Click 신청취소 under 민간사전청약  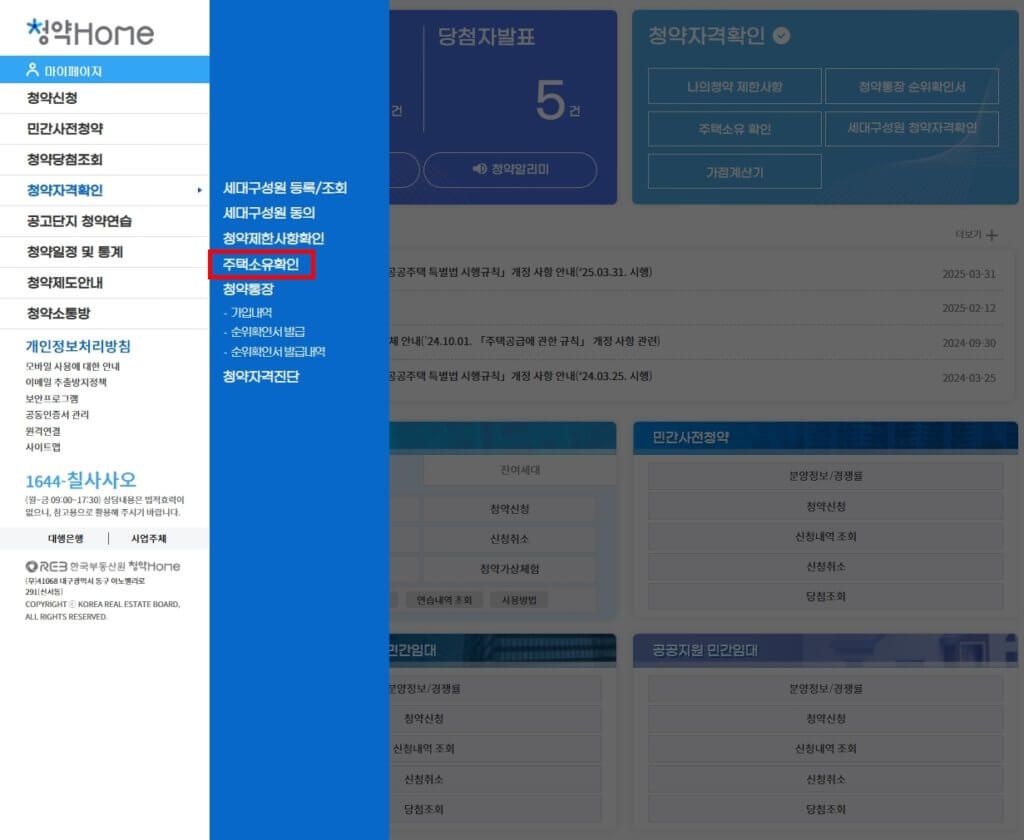pyautogui.click(x=826, y=566)
